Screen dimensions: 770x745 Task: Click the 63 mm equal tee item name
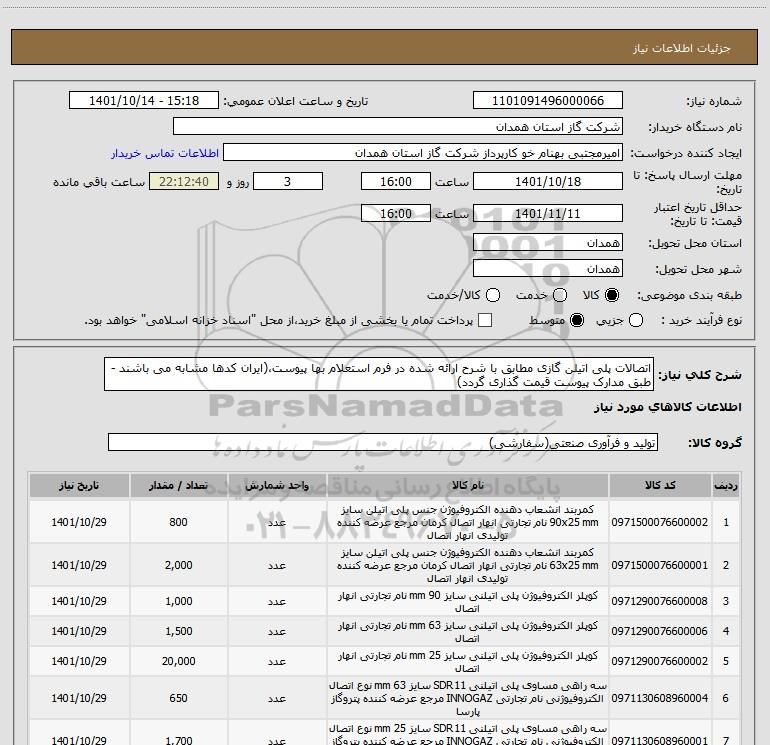468,698
